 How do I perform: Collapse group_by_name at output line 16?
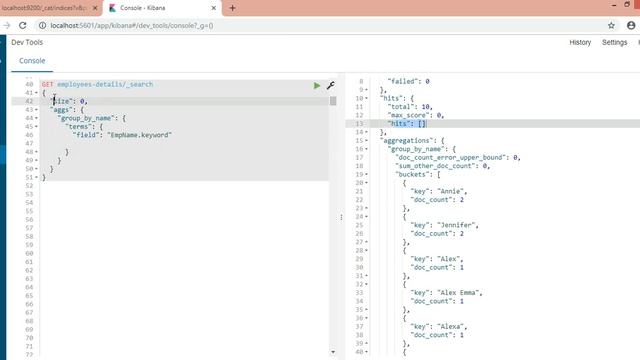click(366, 149)
